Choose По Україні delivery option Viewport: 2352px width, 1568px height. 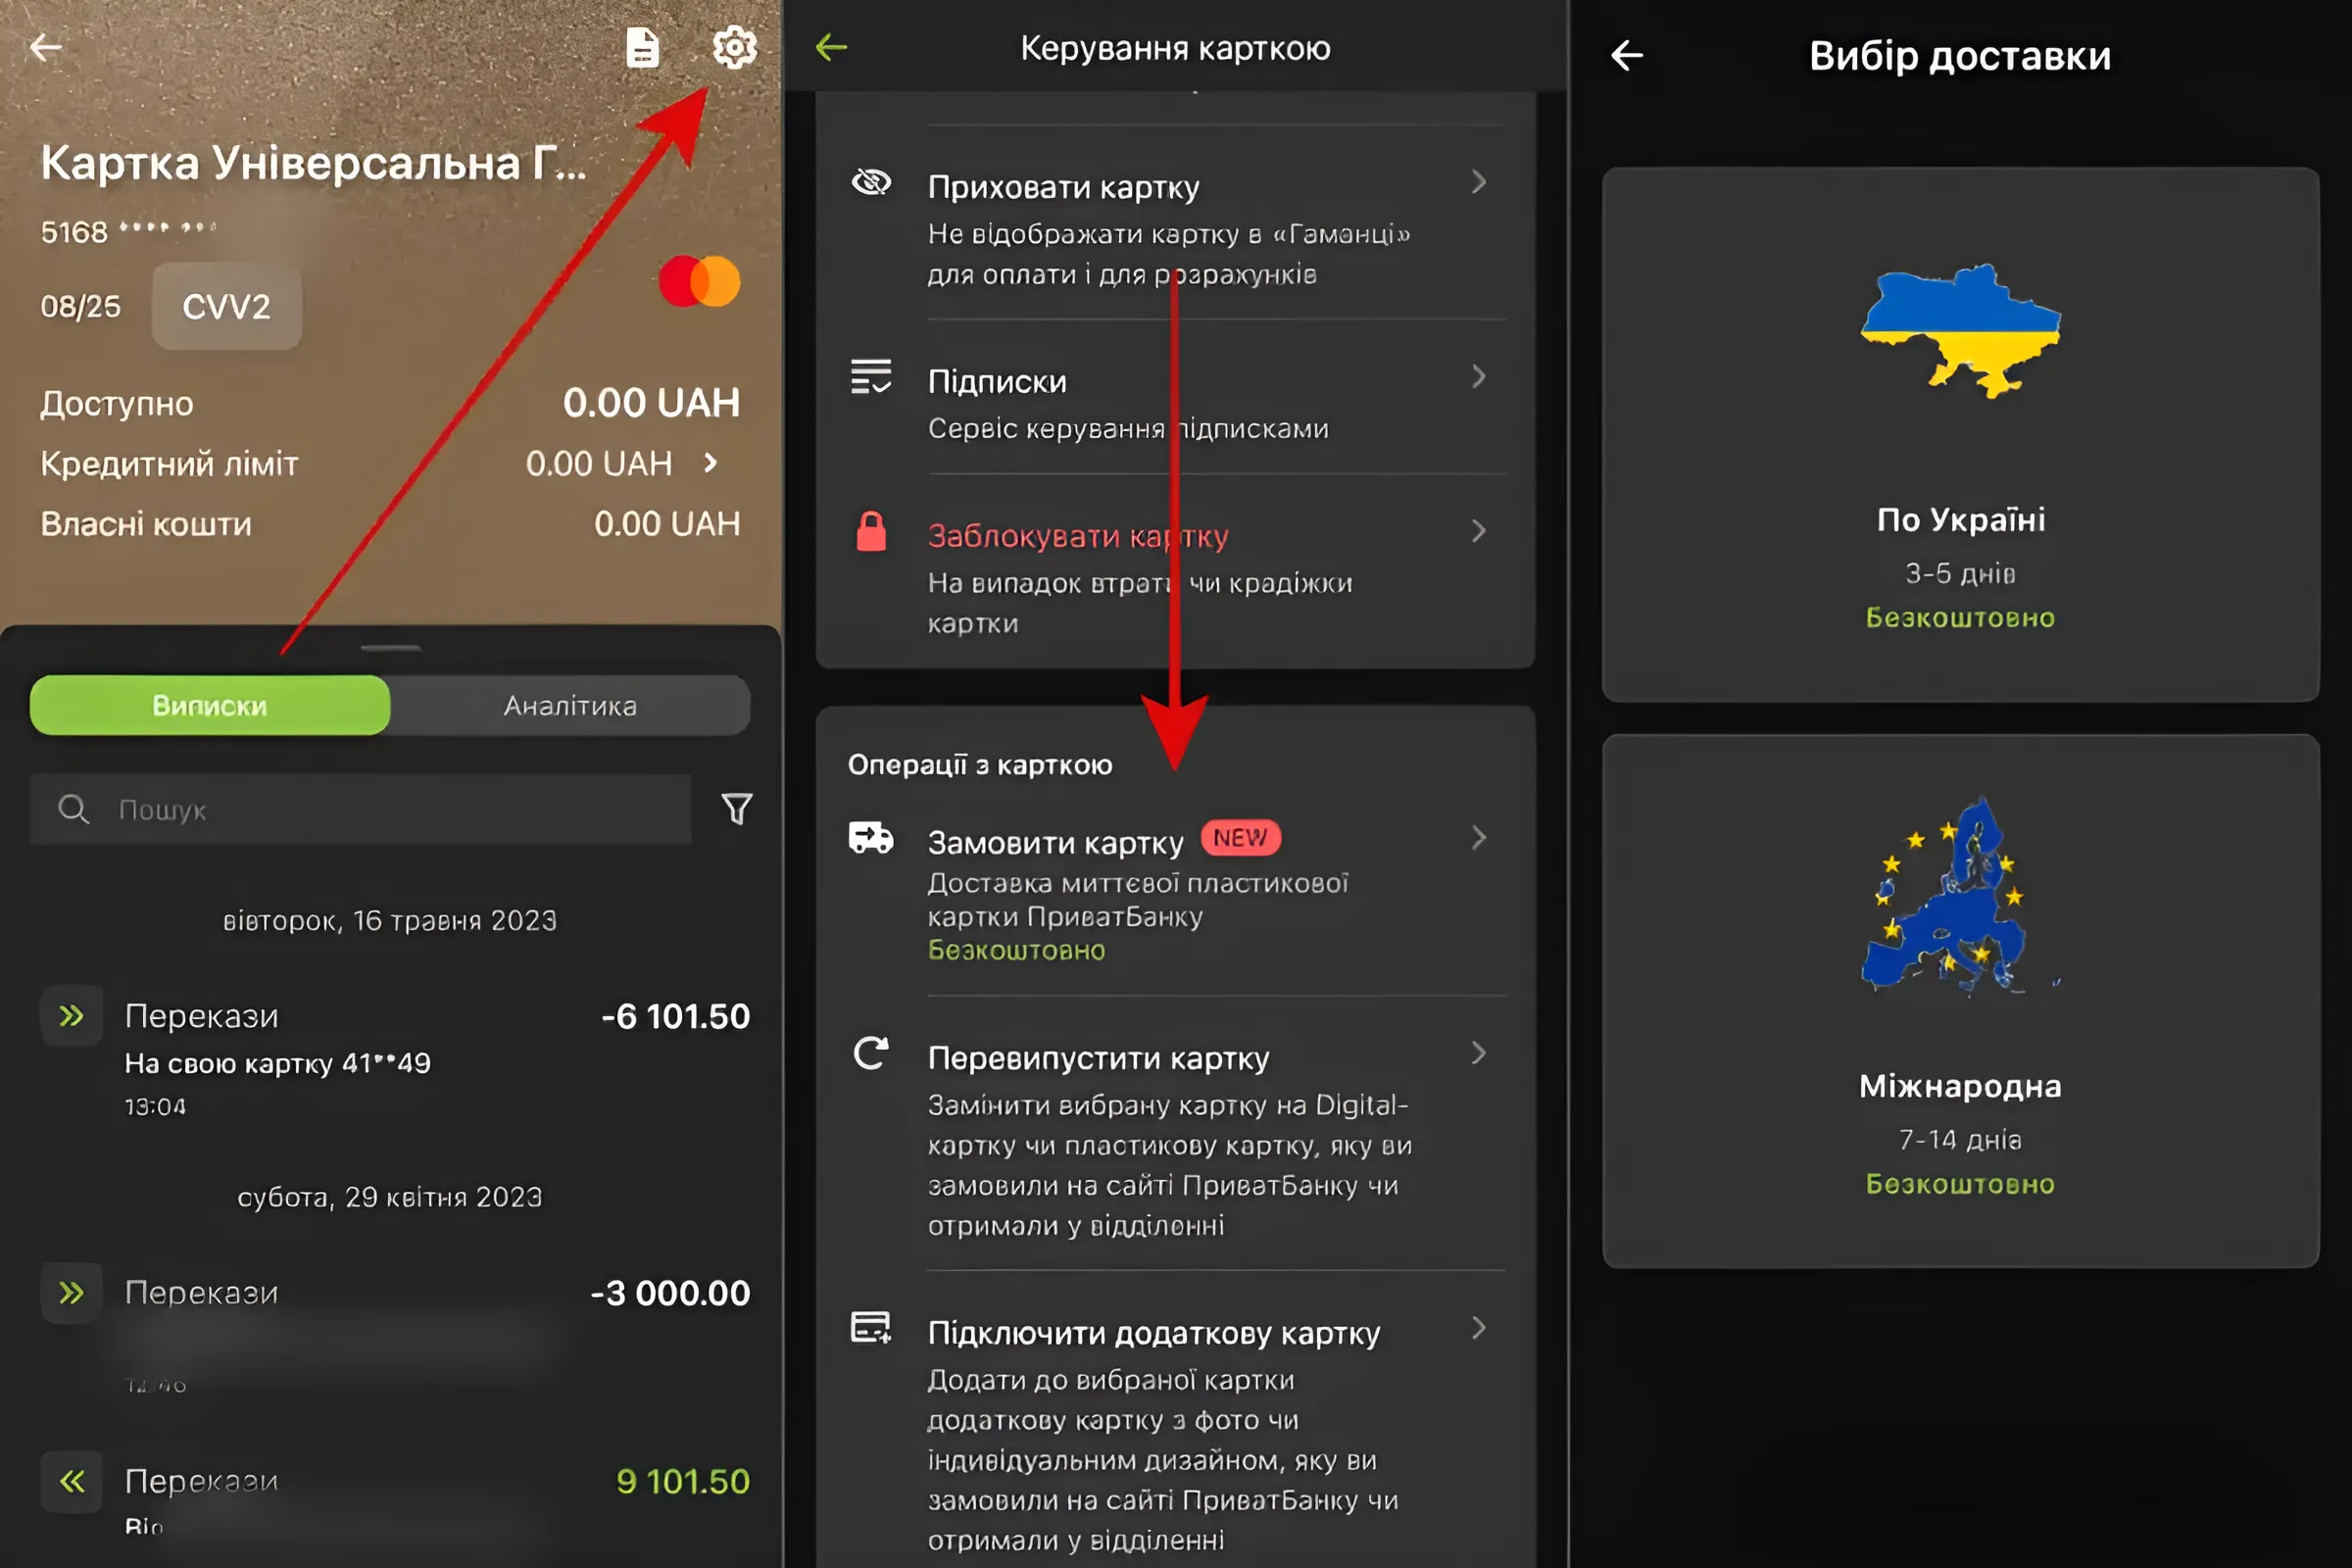tap(1960, 435)
